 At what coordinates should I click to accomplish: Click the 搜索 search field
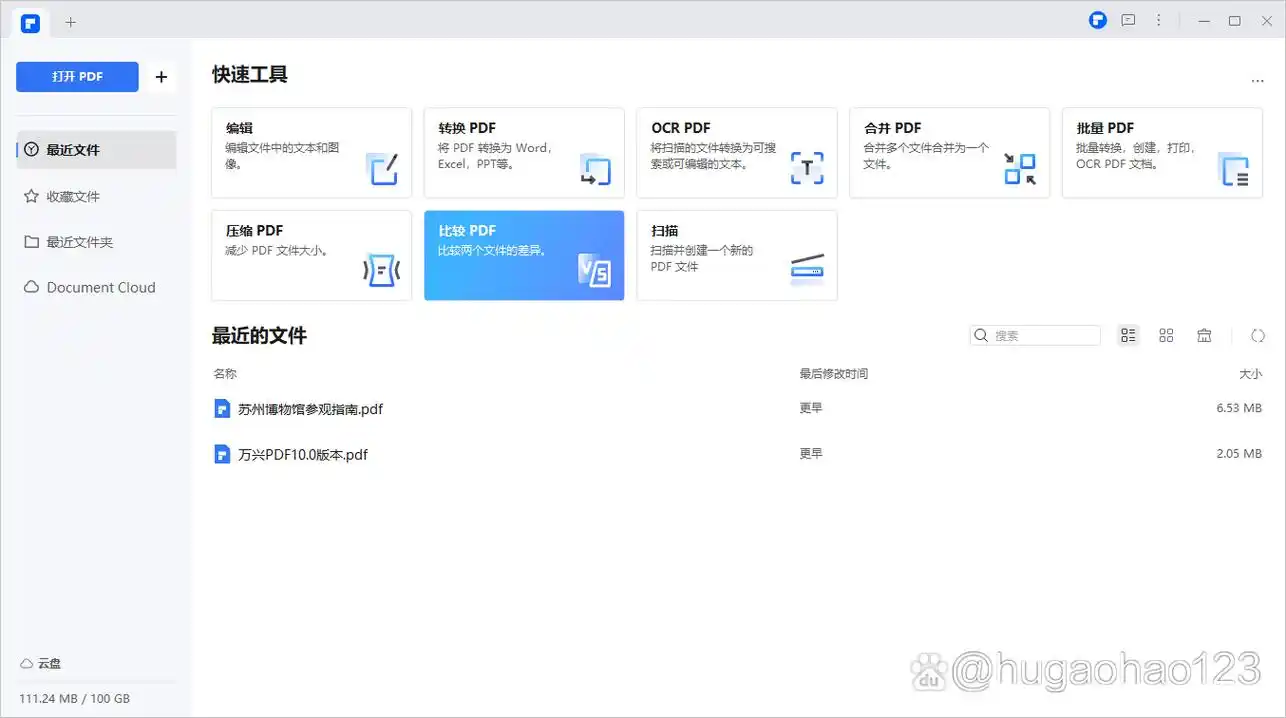tap(1043, 336)
